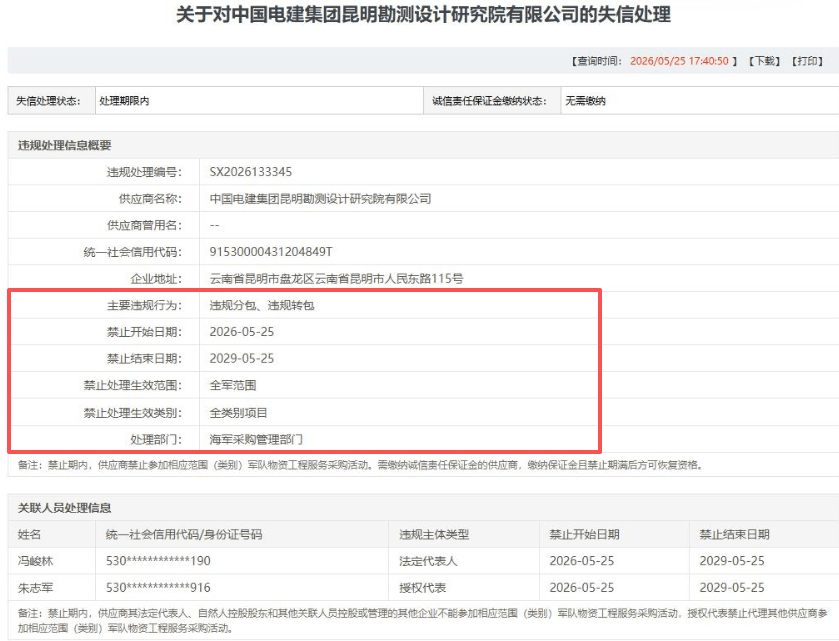Click the 失信处理状态 label
839x641 pixels.
tap(48, 101)
